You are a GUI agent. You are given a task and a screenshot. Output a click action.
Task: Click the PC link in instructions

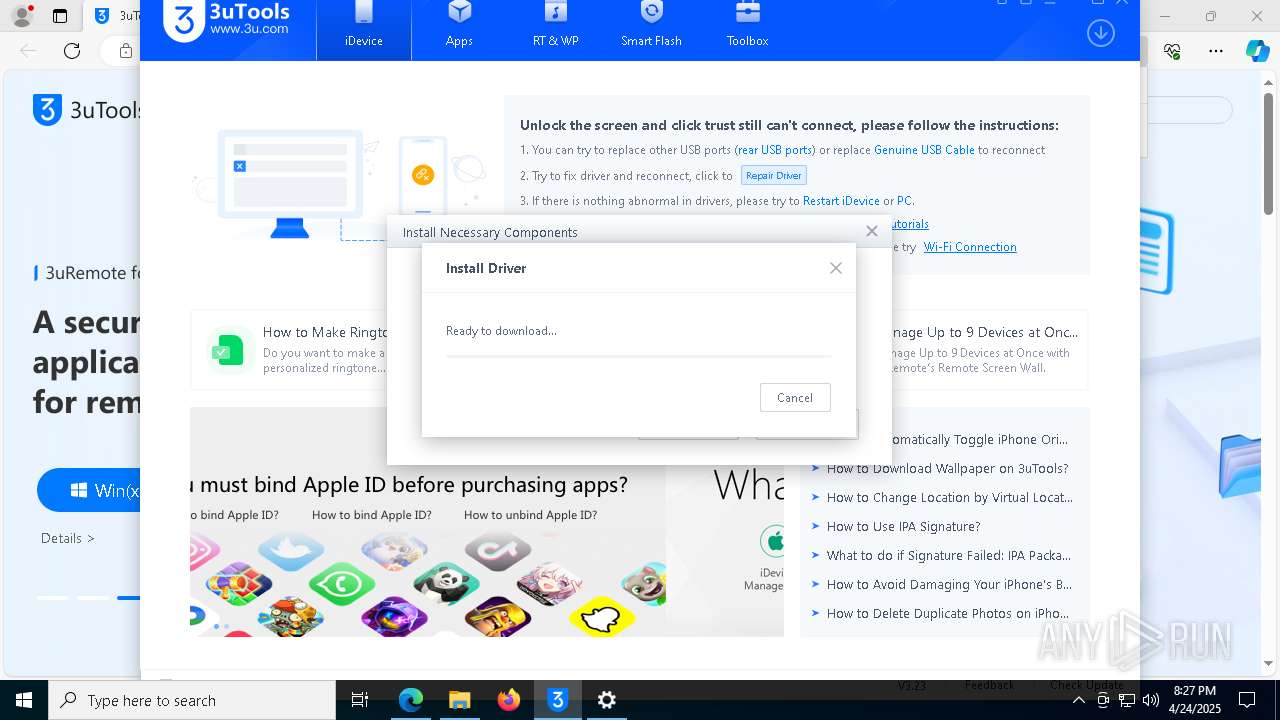point(904,201)
